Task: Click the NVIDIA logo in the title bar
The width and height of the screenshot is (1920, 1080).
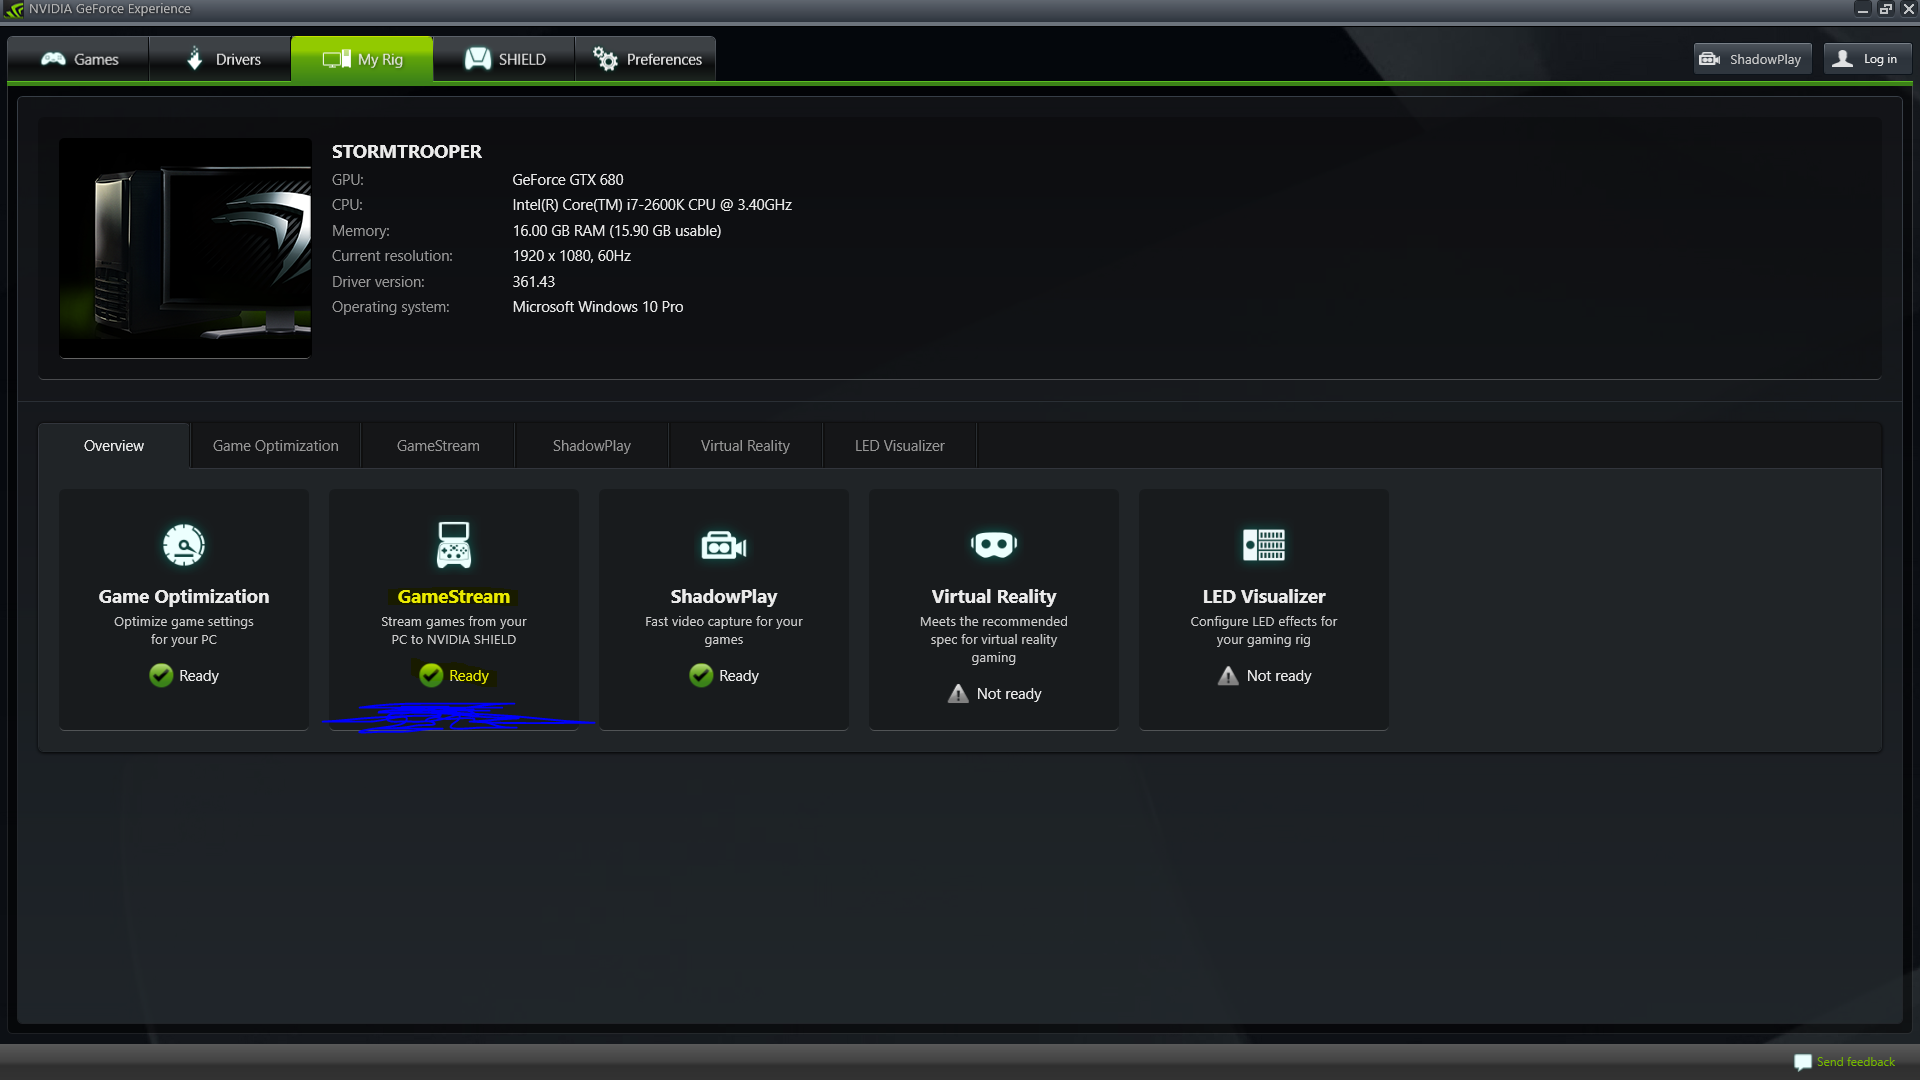Action: (x=14, y=9)
